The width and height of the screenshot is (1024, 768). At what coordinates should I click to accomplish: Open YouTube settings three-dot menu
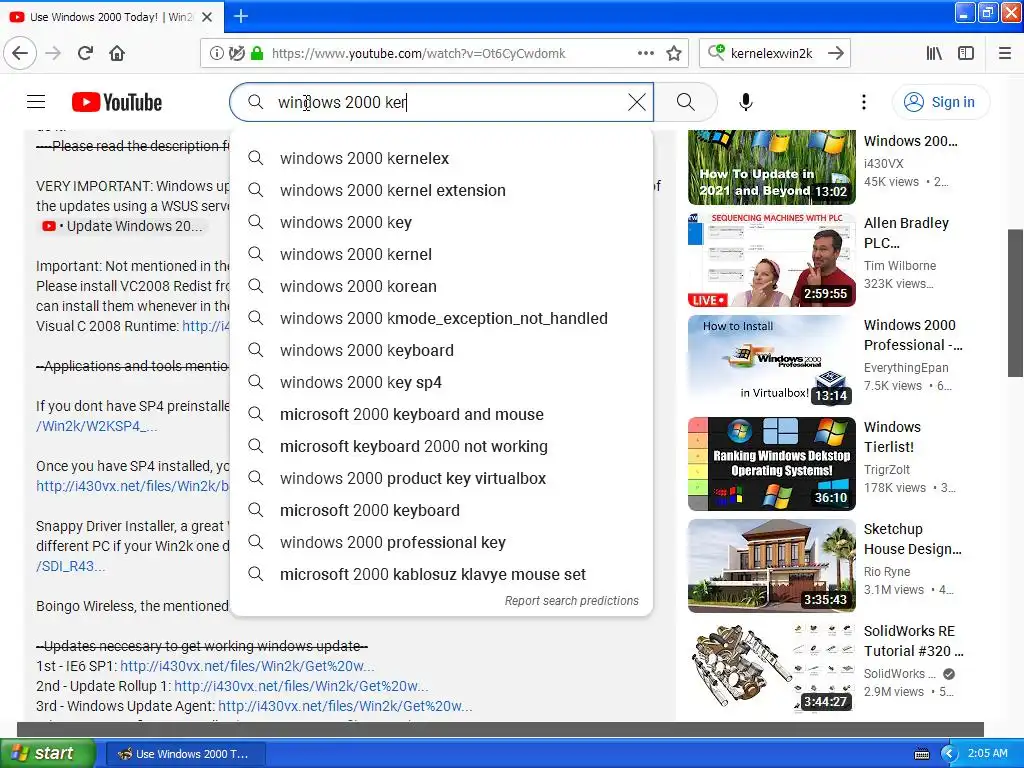(x=863, y=102)
